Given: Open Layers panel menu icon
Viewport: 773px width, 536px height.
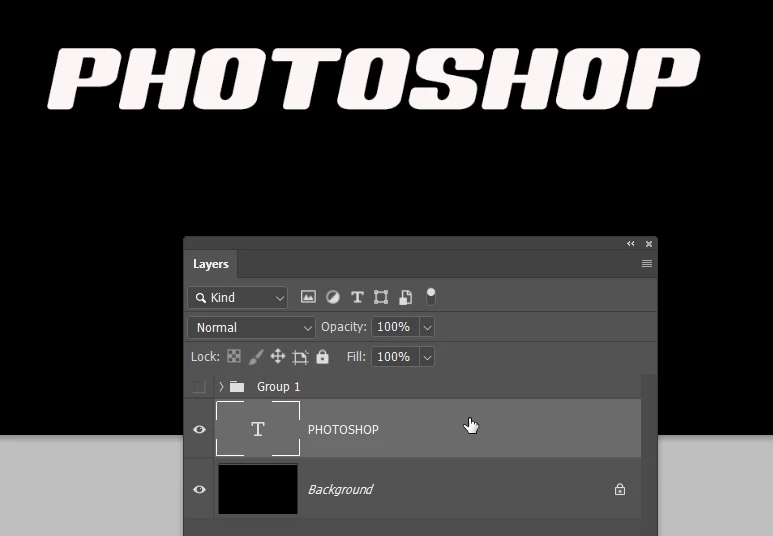Looking at the screenshot, I should pos(647,264).
